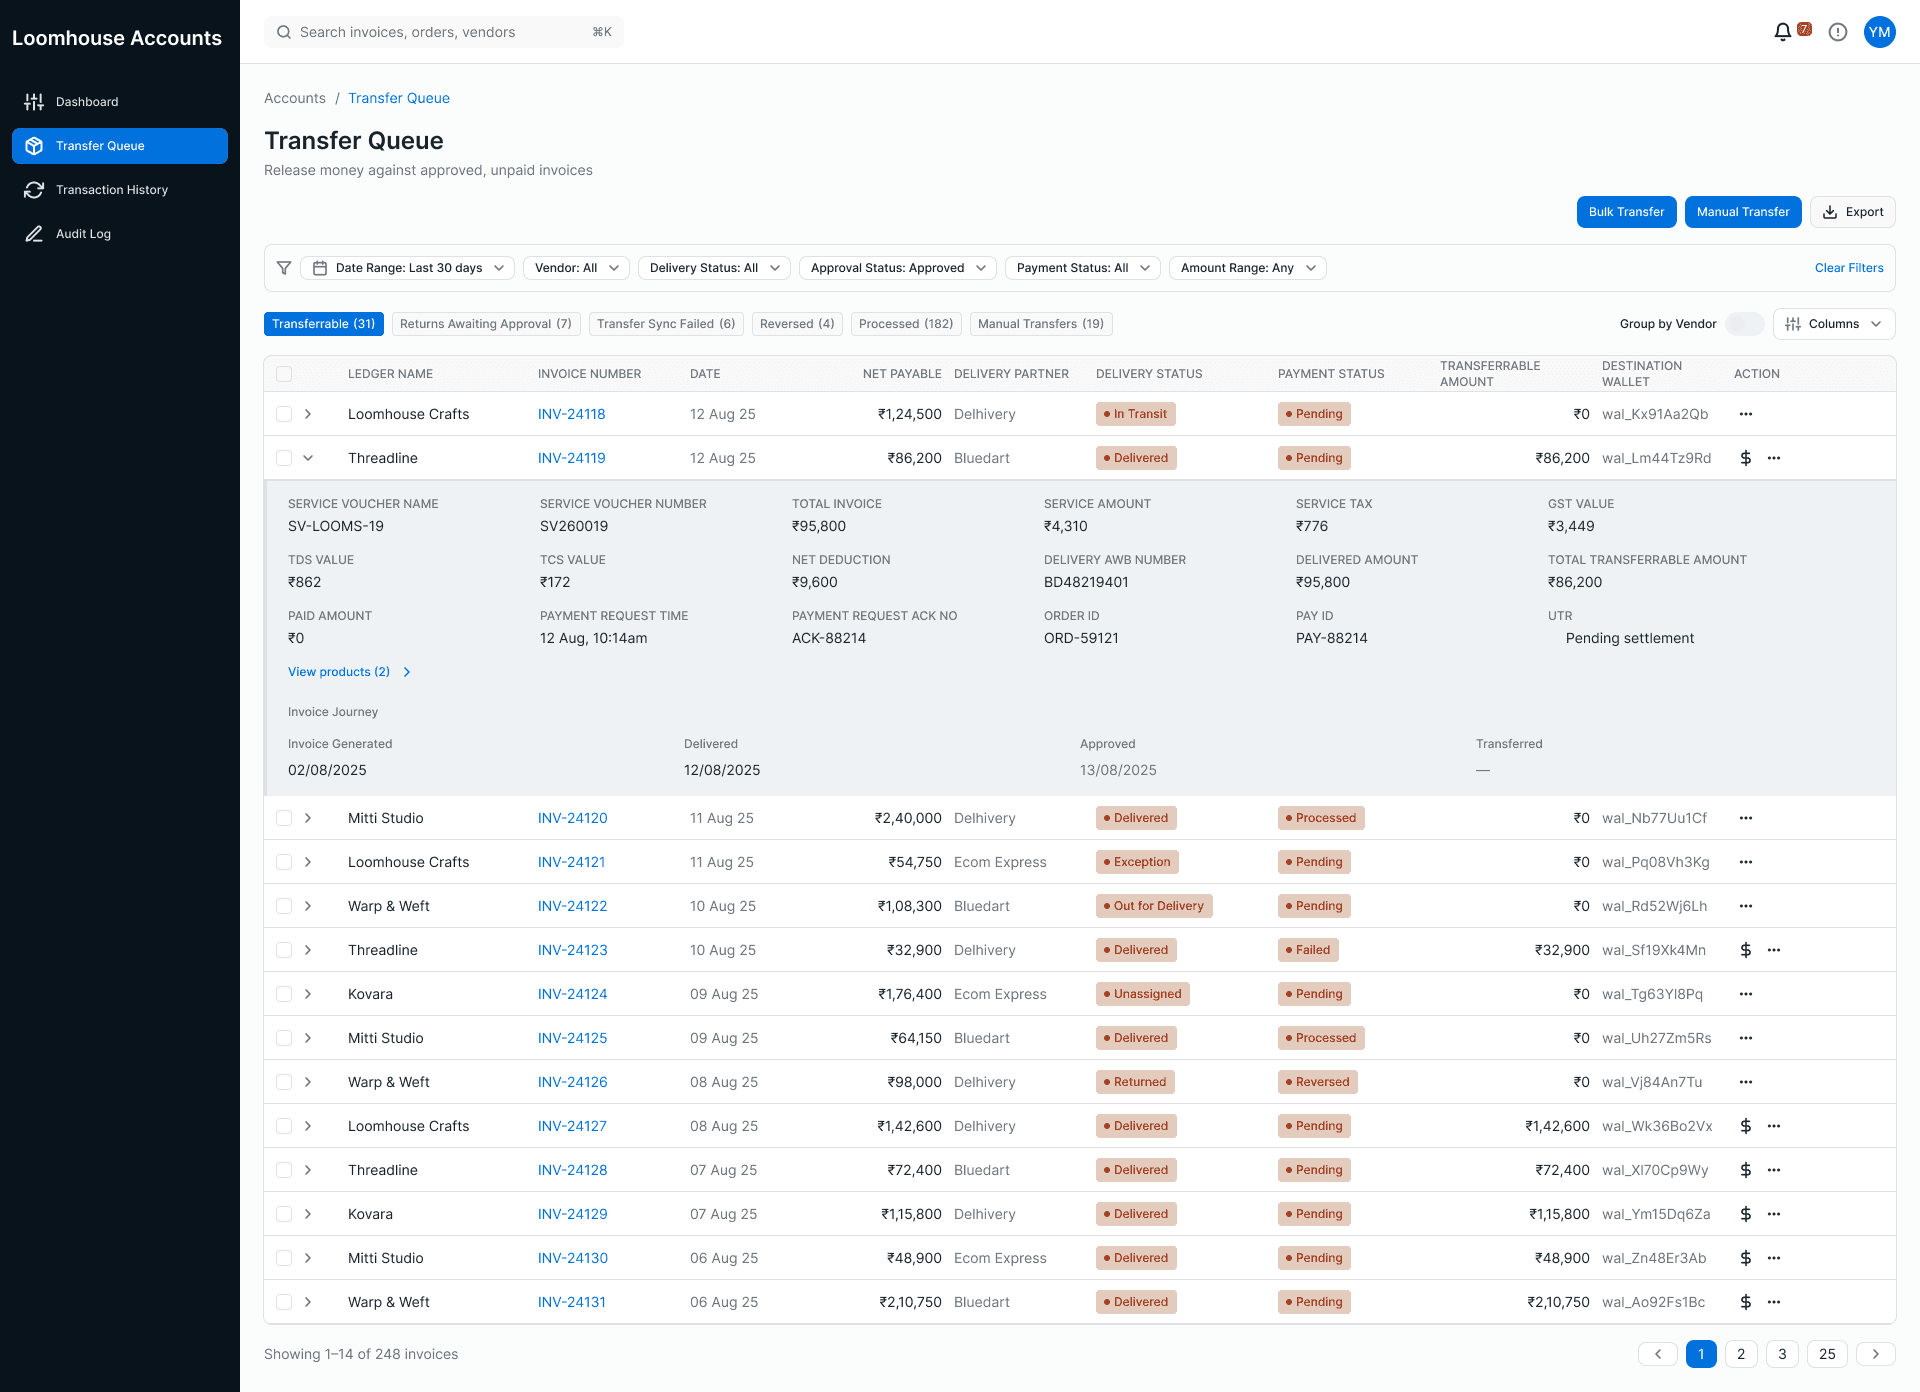Toggle the Group by Vendor switch
Image resolution: width=1920 pixels, height=1392 pixels.
point(1745,324)
